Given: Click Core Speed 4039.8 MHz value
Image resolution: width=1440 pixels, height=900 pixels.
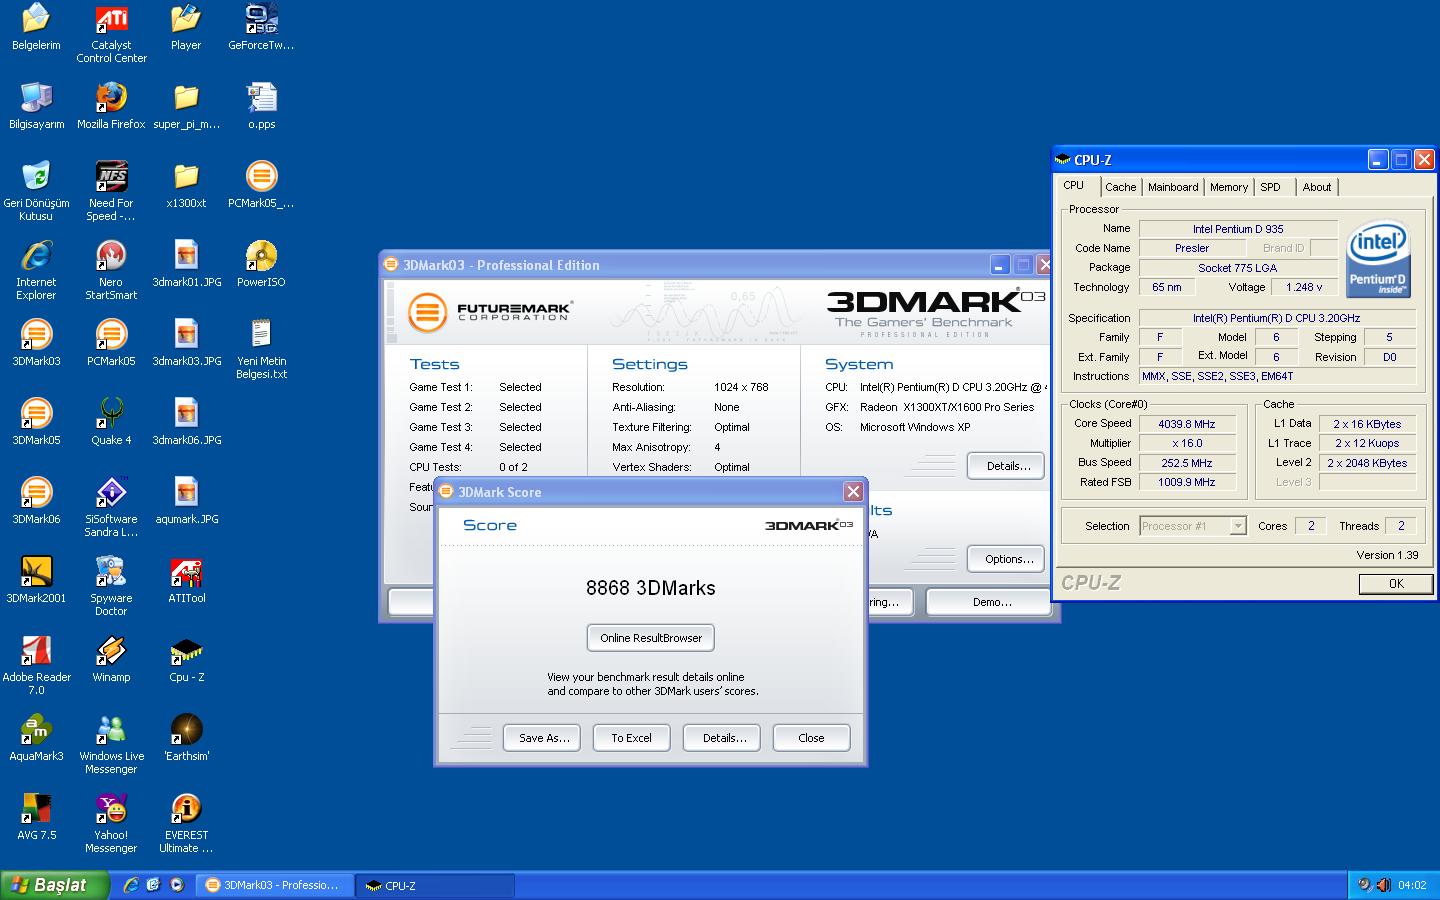Looking at the screenshot, I should (x=1187, y=424).
